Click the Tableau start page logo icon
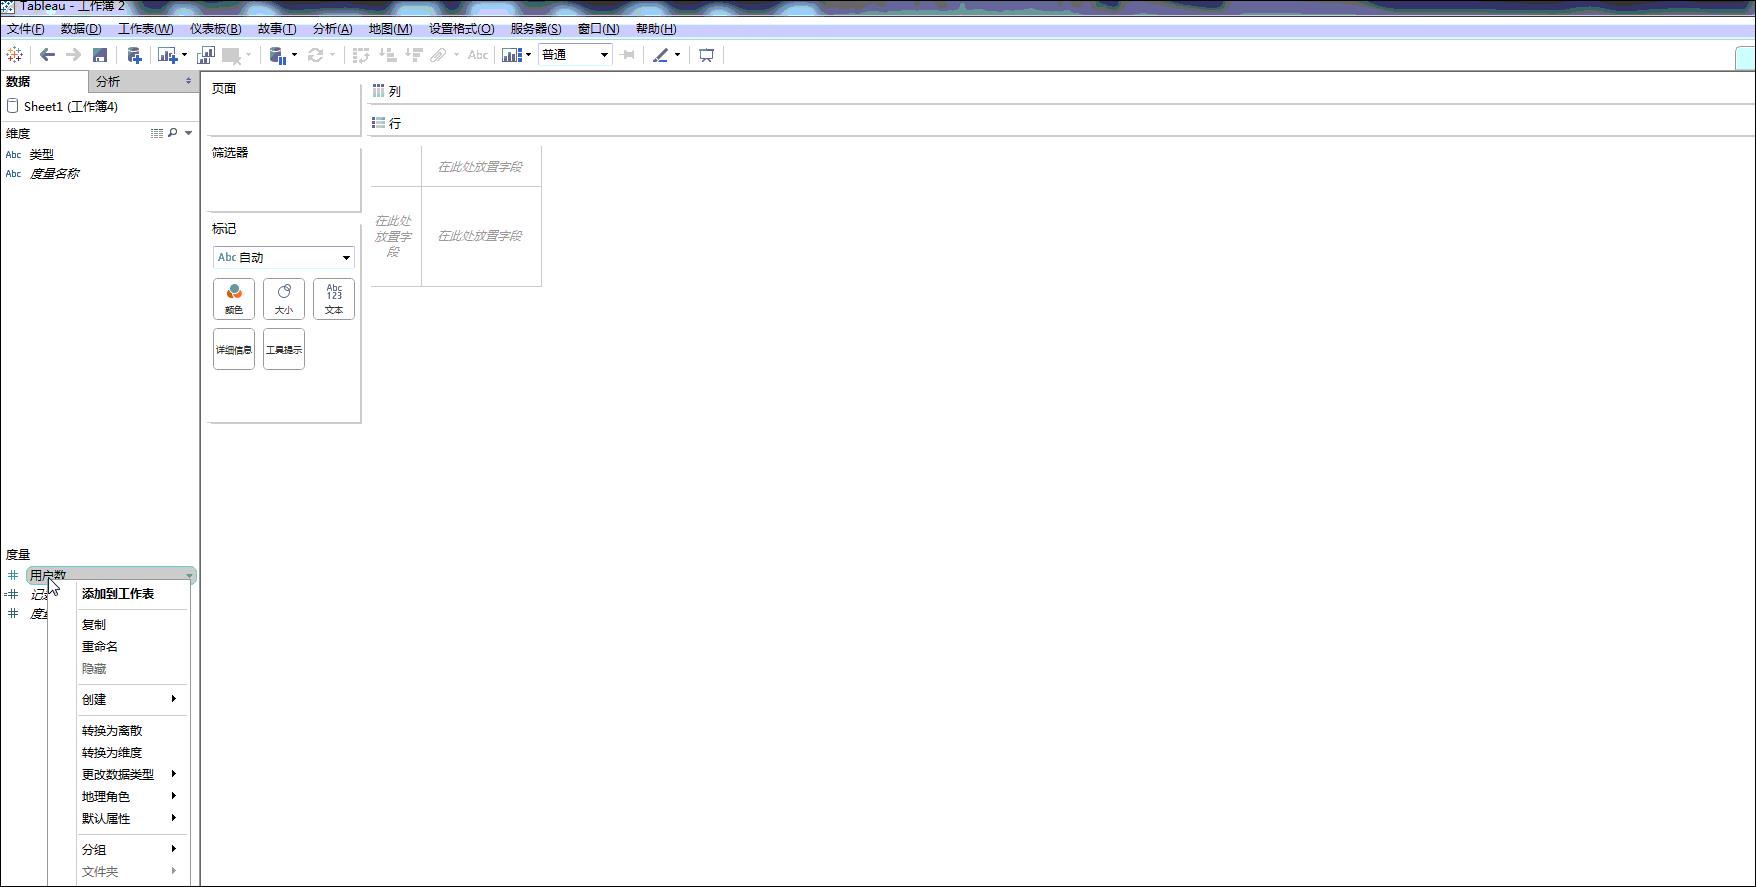Viewport: 1756px width, 887px height. tap(14, 55)
